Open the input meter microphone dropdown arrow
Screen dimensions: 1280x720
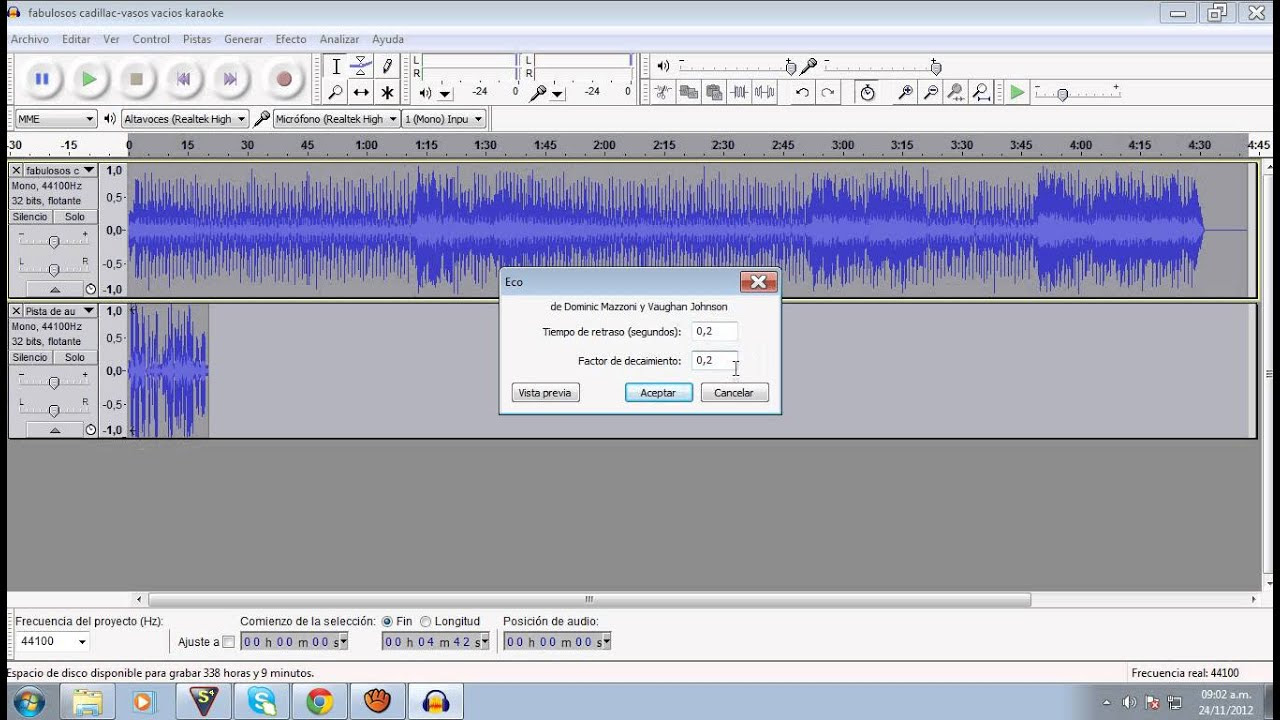pyautogui.click(x=558, y=94)
